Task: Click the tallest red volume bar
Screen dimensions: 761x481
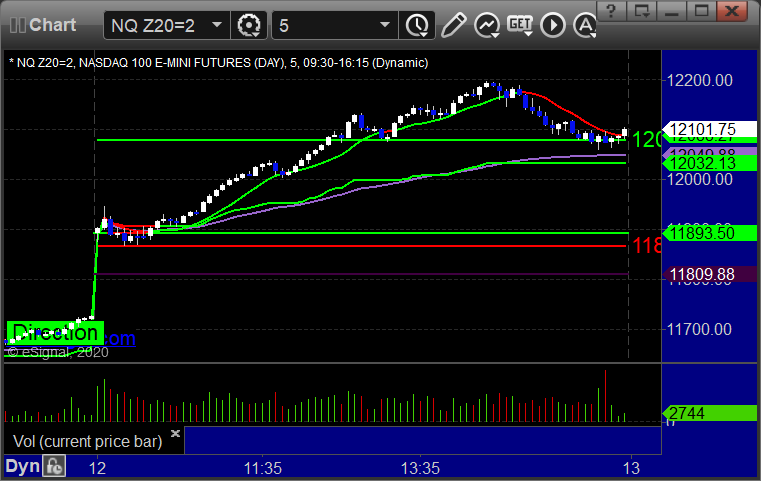Action: pyautogui.click(x=605, y=396)
